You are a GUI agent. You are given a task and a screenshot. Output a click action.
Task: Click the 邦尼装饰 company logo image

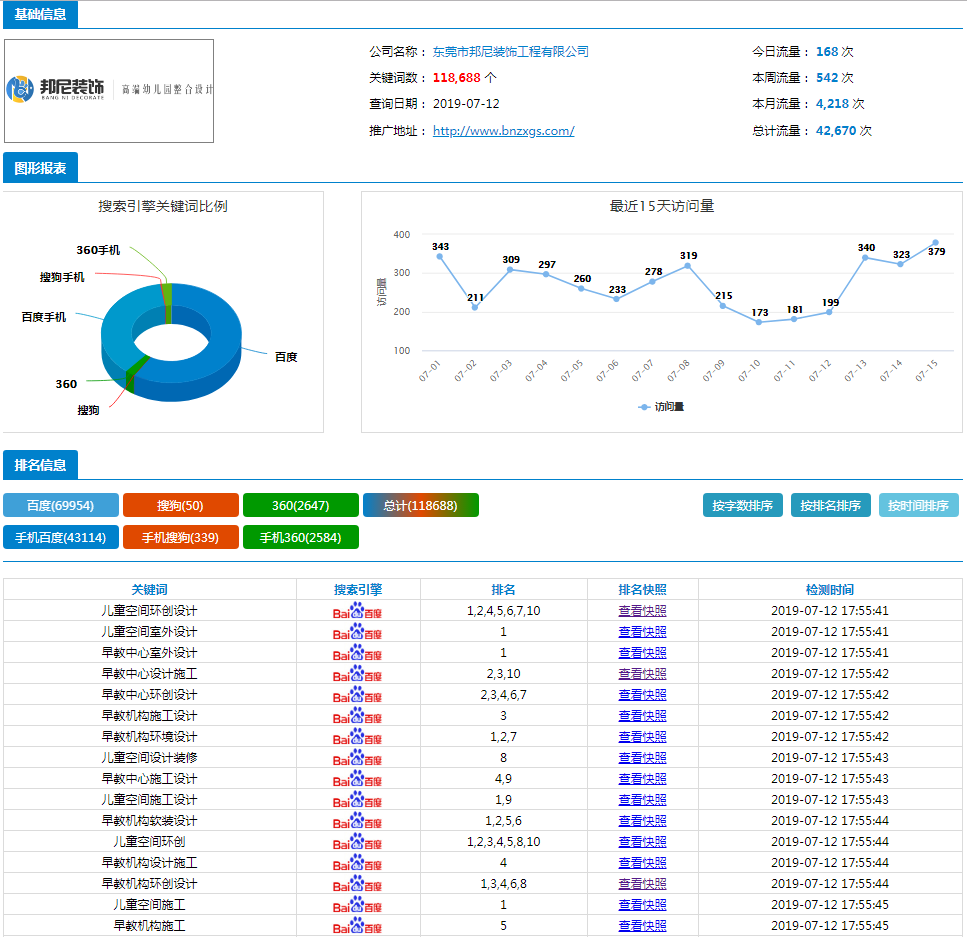(109, 91)
